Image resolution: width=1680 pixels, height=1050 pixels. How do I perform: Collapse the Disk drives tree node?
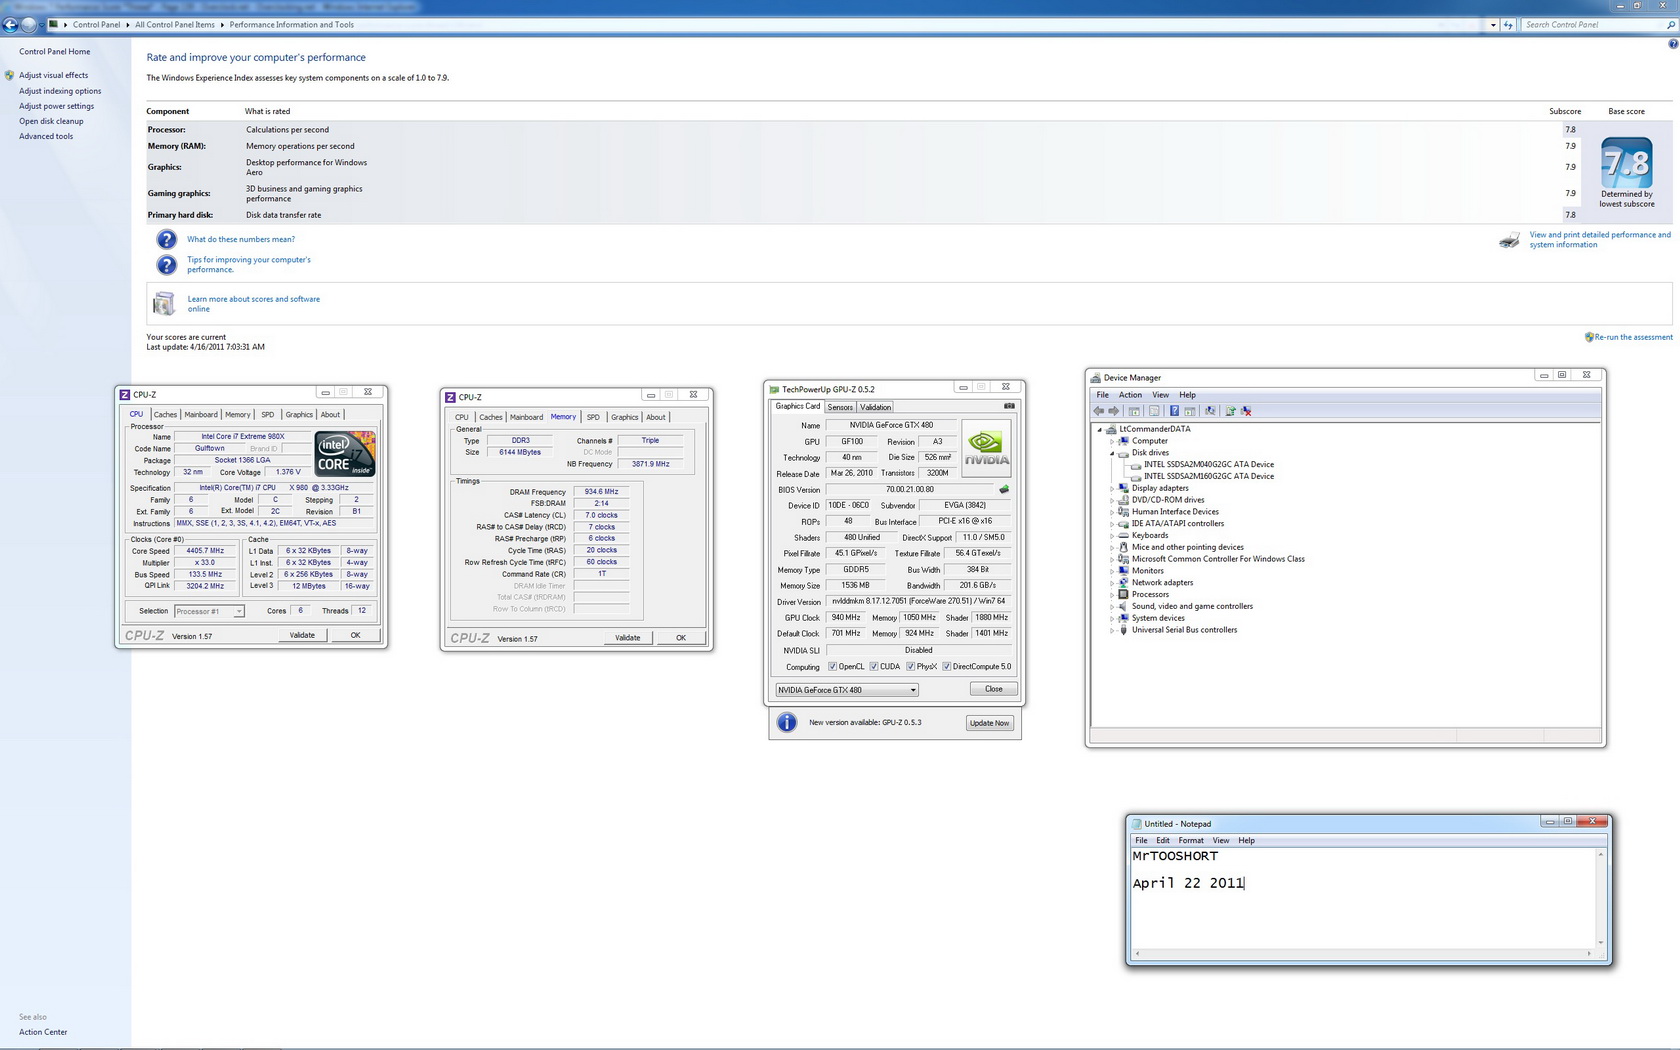click(1112, 453)
